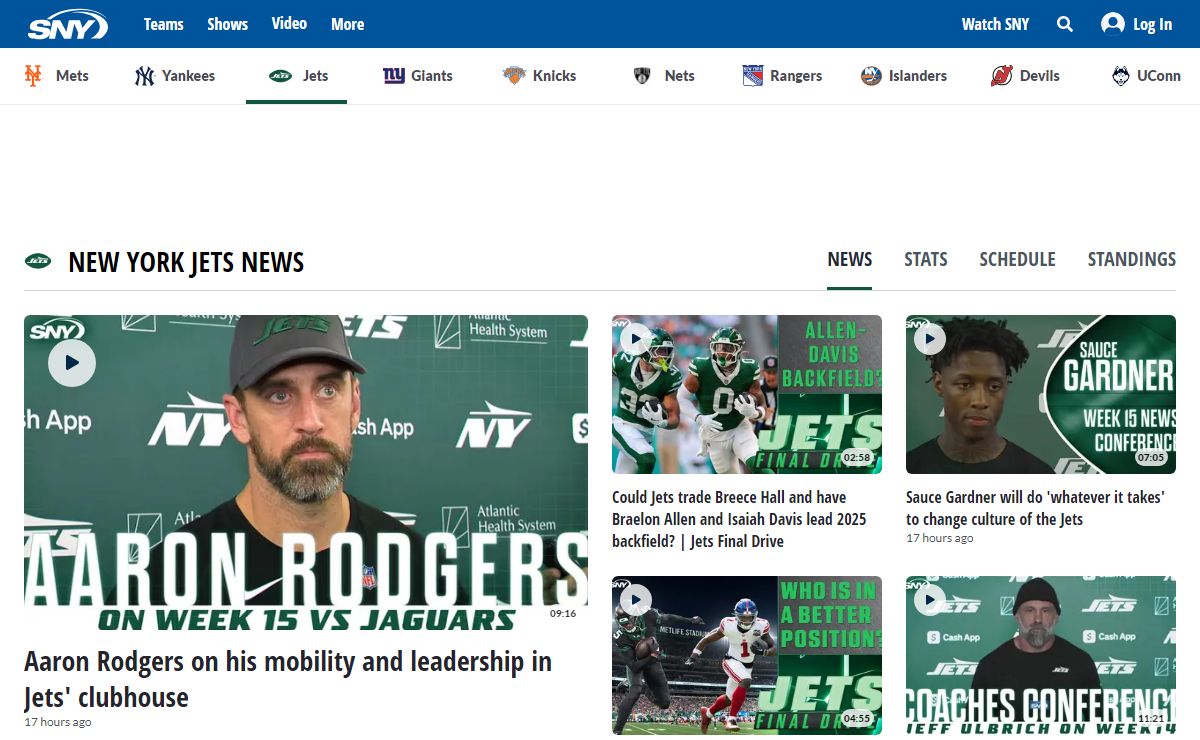Select Knicks text in team bar

554,75
